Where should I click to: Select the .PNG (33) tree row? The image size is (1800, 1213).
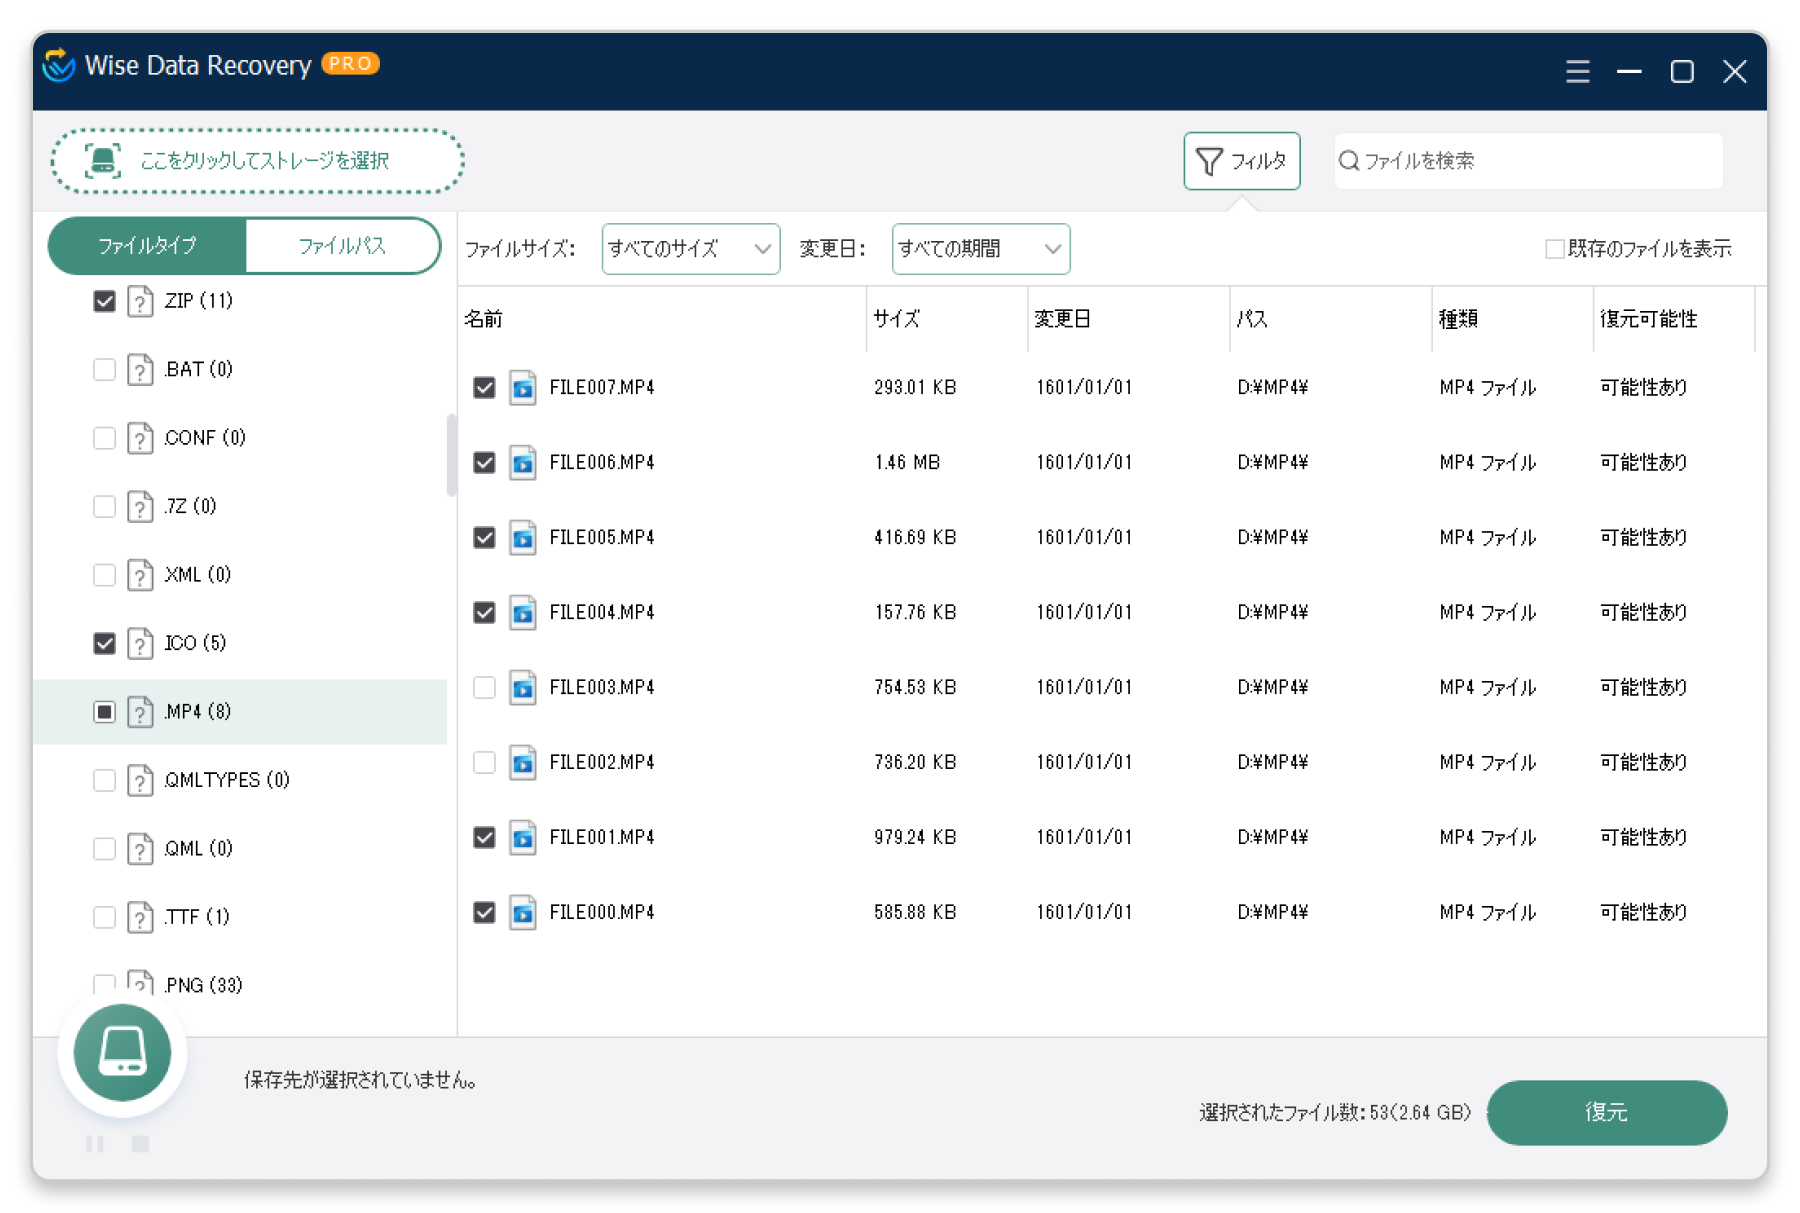tap(240, 985)
